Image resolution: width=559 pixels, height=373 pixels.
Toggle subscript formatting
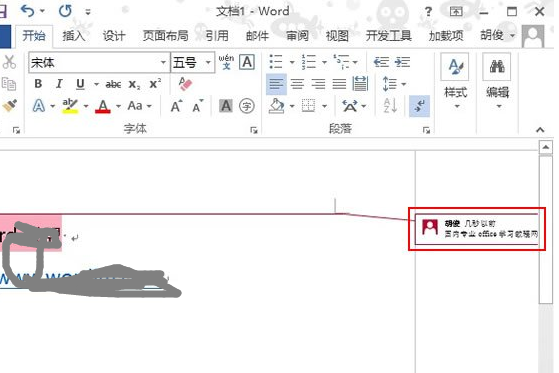(134, 85)
